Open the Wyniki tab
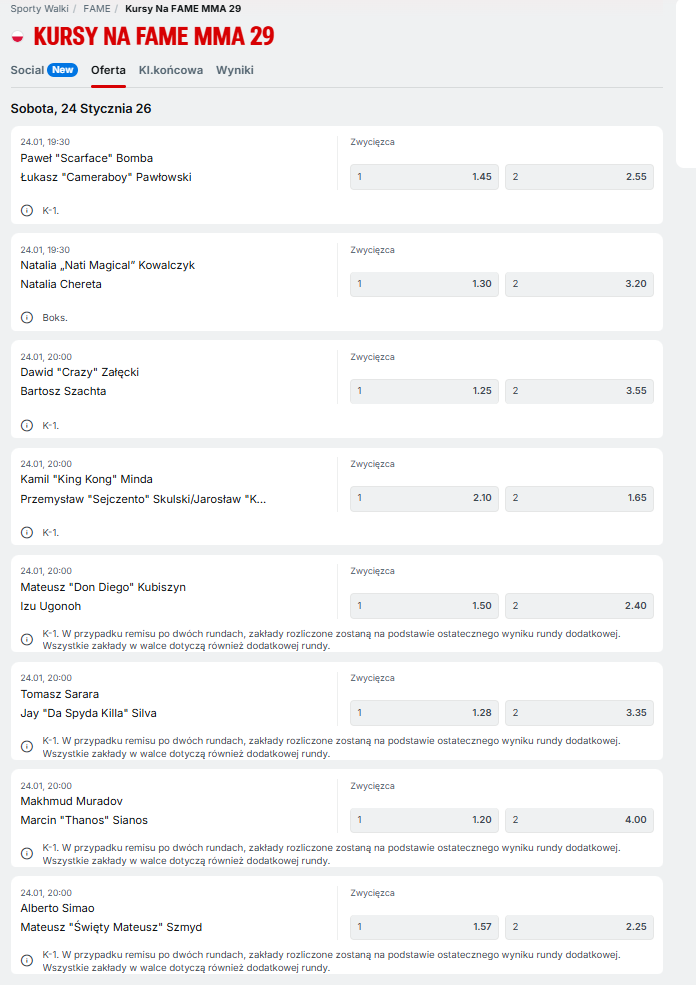The height and width of the screenshot is (985, 696). coord(235,70)
